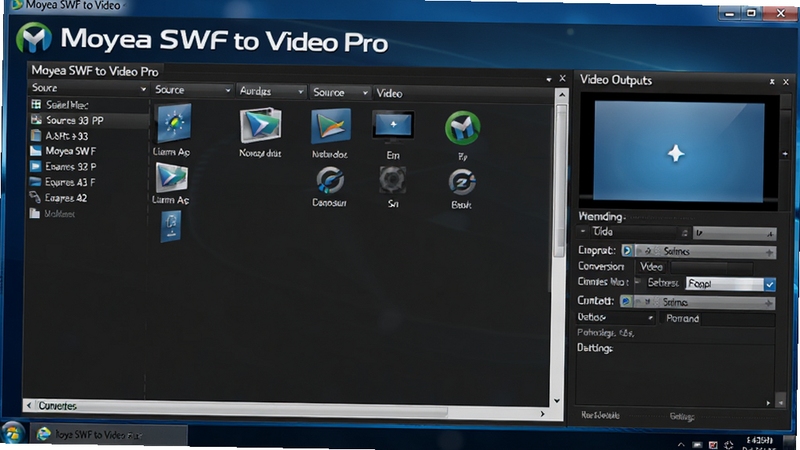Click the minus icon before Tlde
Image resolution: width=800 pixels, height=450 pixels.
point(583,231)
